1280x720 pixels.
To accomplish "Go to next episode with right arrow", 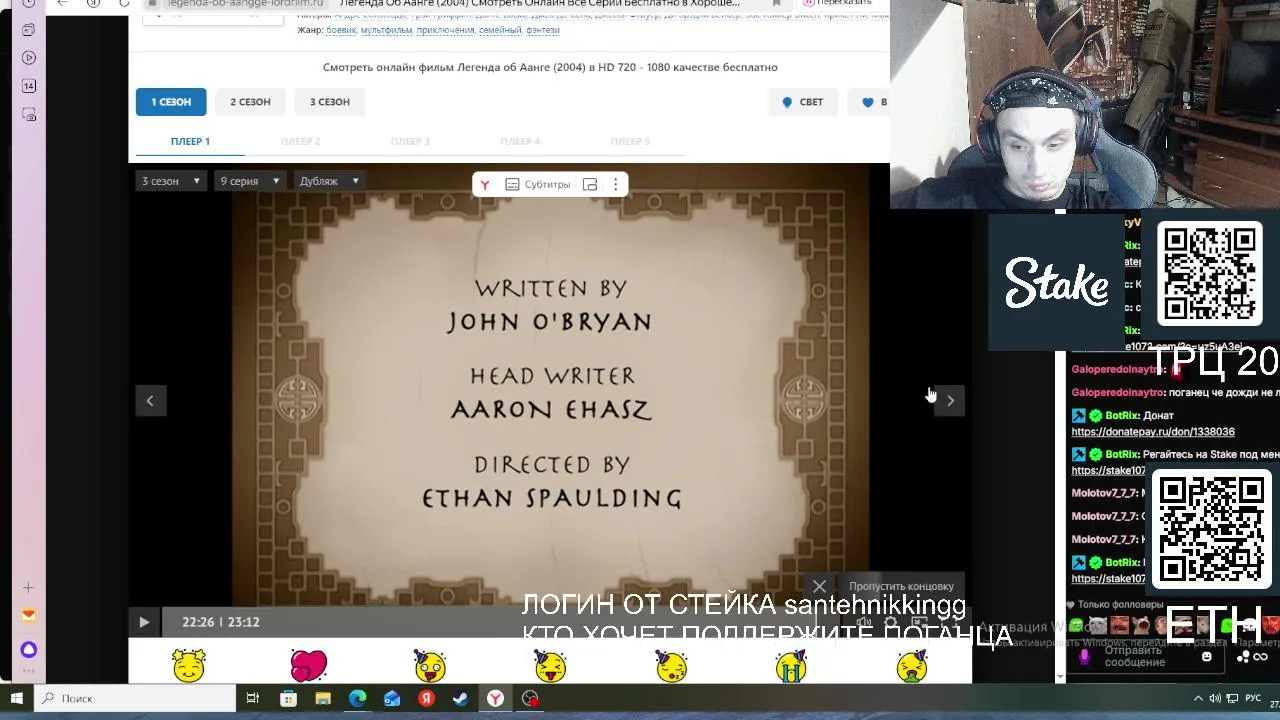I will [950, 401].
